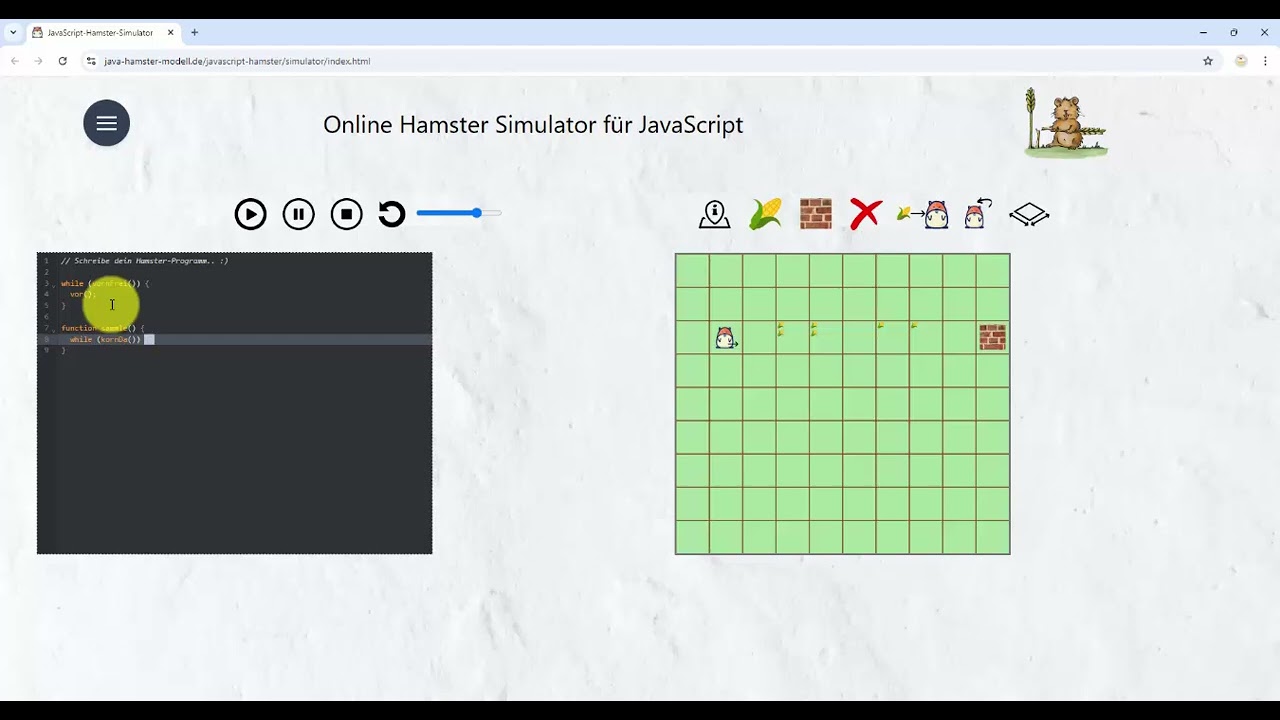Close the JavaScript-Hamster-Simulator tab
The image size is (1280, 720).
170,33
